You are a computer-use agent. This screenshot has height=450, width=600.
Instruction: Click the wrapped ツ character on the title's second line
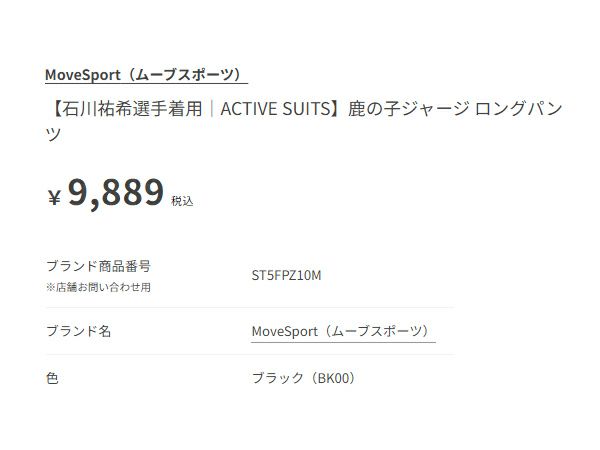click(x=54, y=133)
